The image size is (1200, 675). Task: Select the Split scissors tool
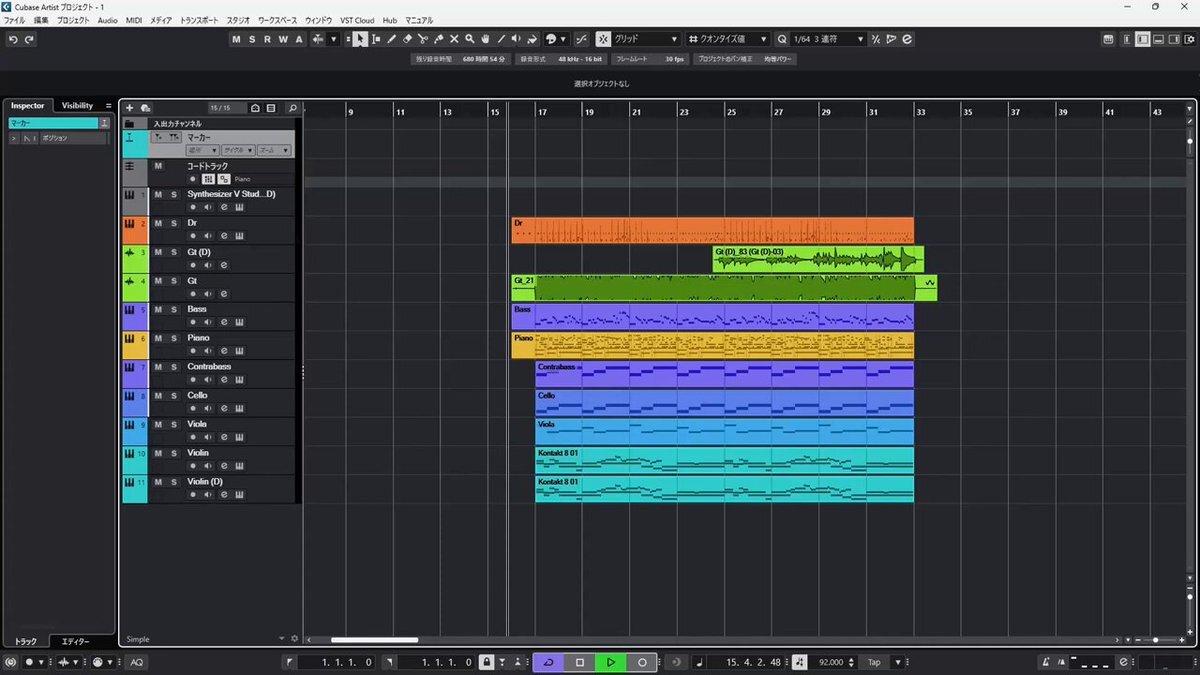click(423, 39)
